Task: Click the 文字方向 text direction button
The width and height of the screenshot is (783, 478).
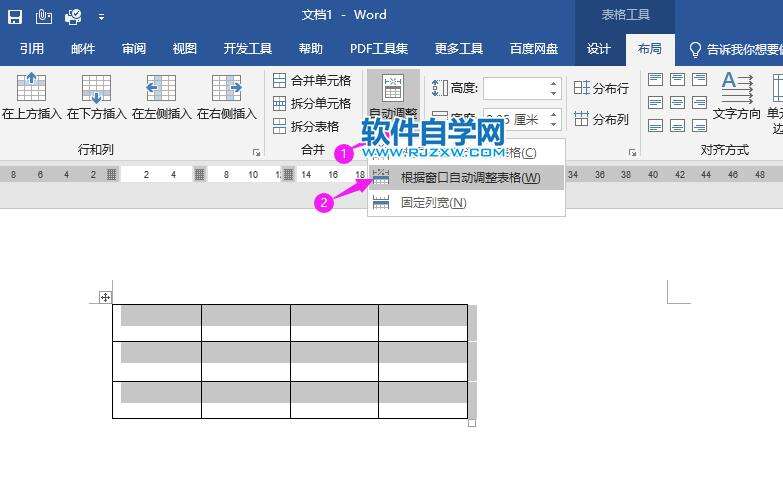Action: click(737, 96)
